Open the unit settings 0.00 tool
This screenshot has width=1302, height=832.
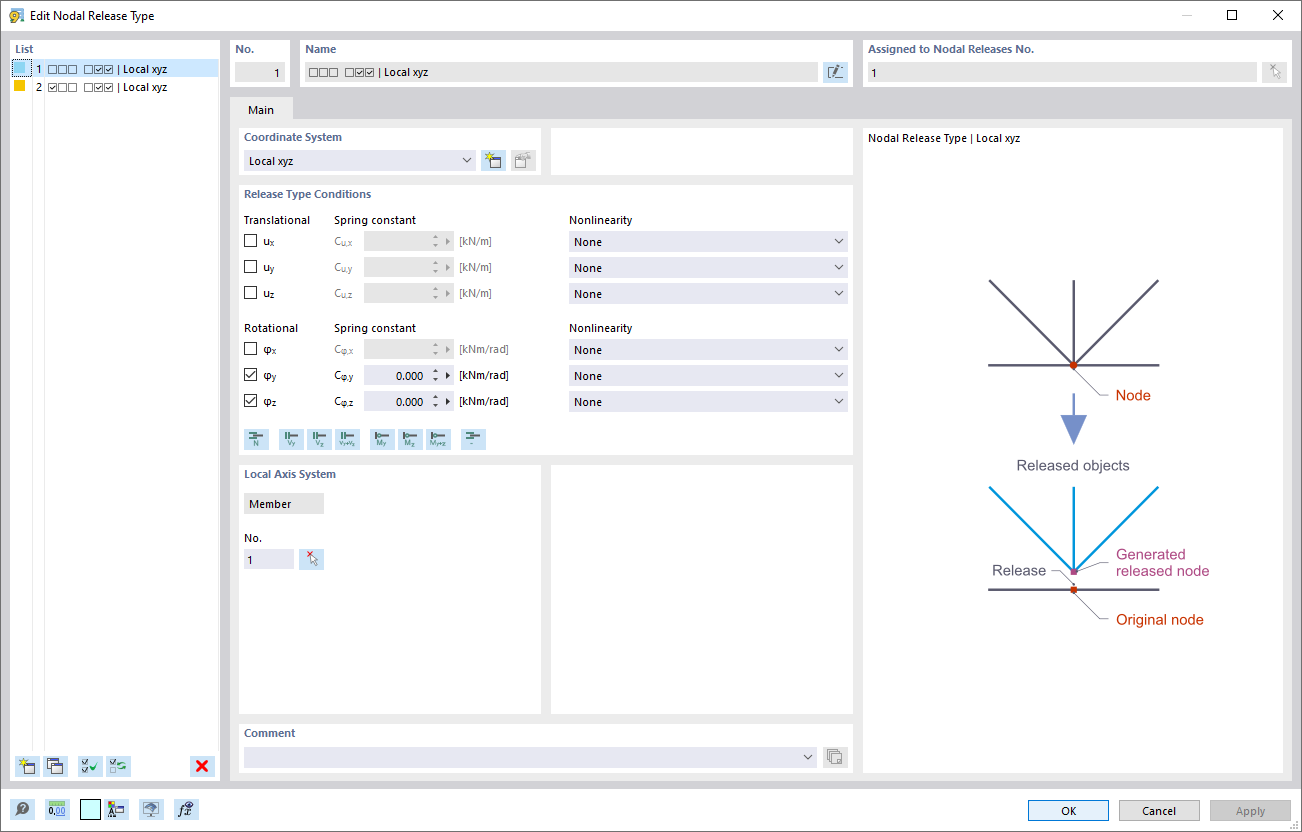coord(56,809)
